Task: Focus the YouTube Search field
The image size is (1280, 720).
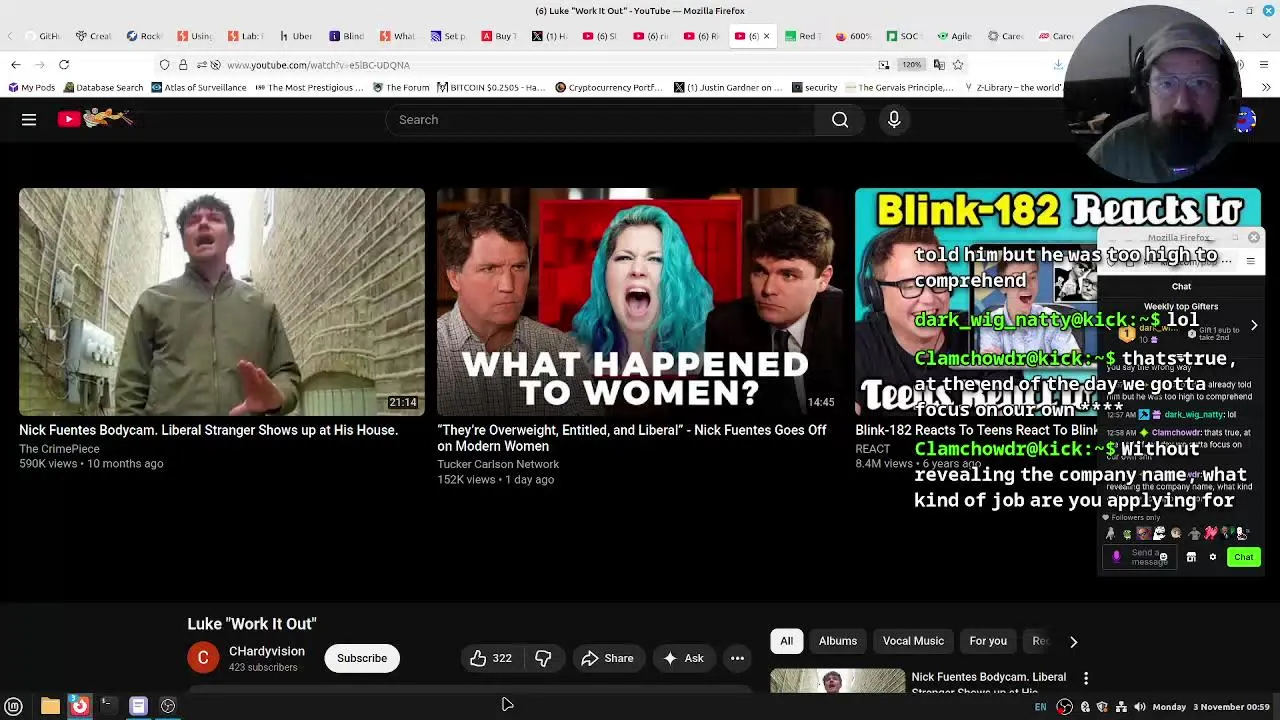Action: tap(600, 120)
